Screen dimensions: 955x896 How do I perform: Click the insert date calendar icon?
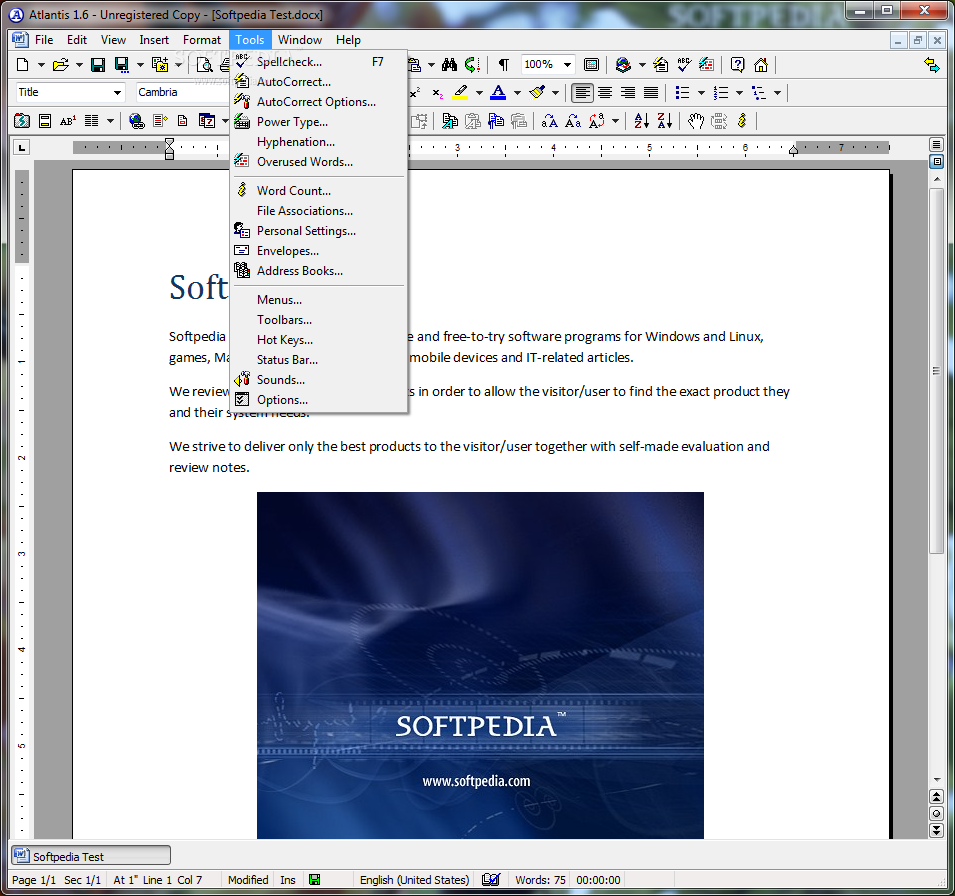(207, 121)
